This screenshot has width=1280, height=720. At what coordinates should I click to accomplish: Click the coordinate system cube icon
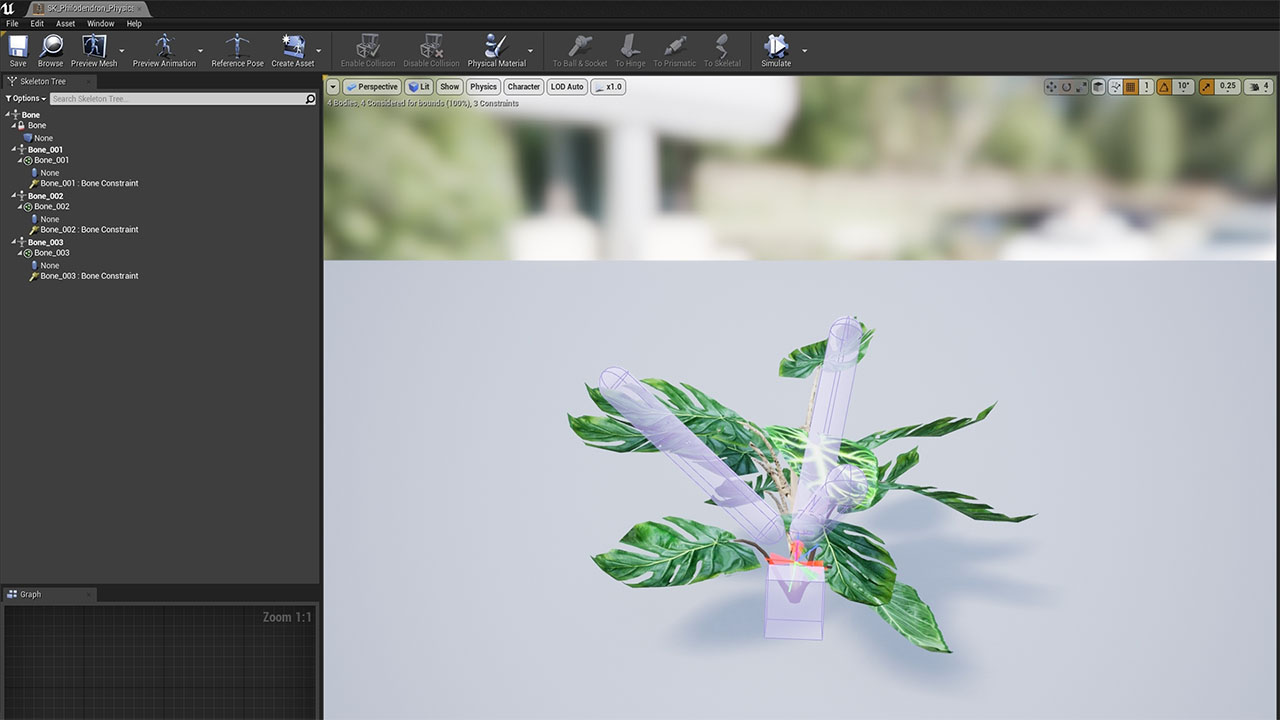tap(1098, 87)
